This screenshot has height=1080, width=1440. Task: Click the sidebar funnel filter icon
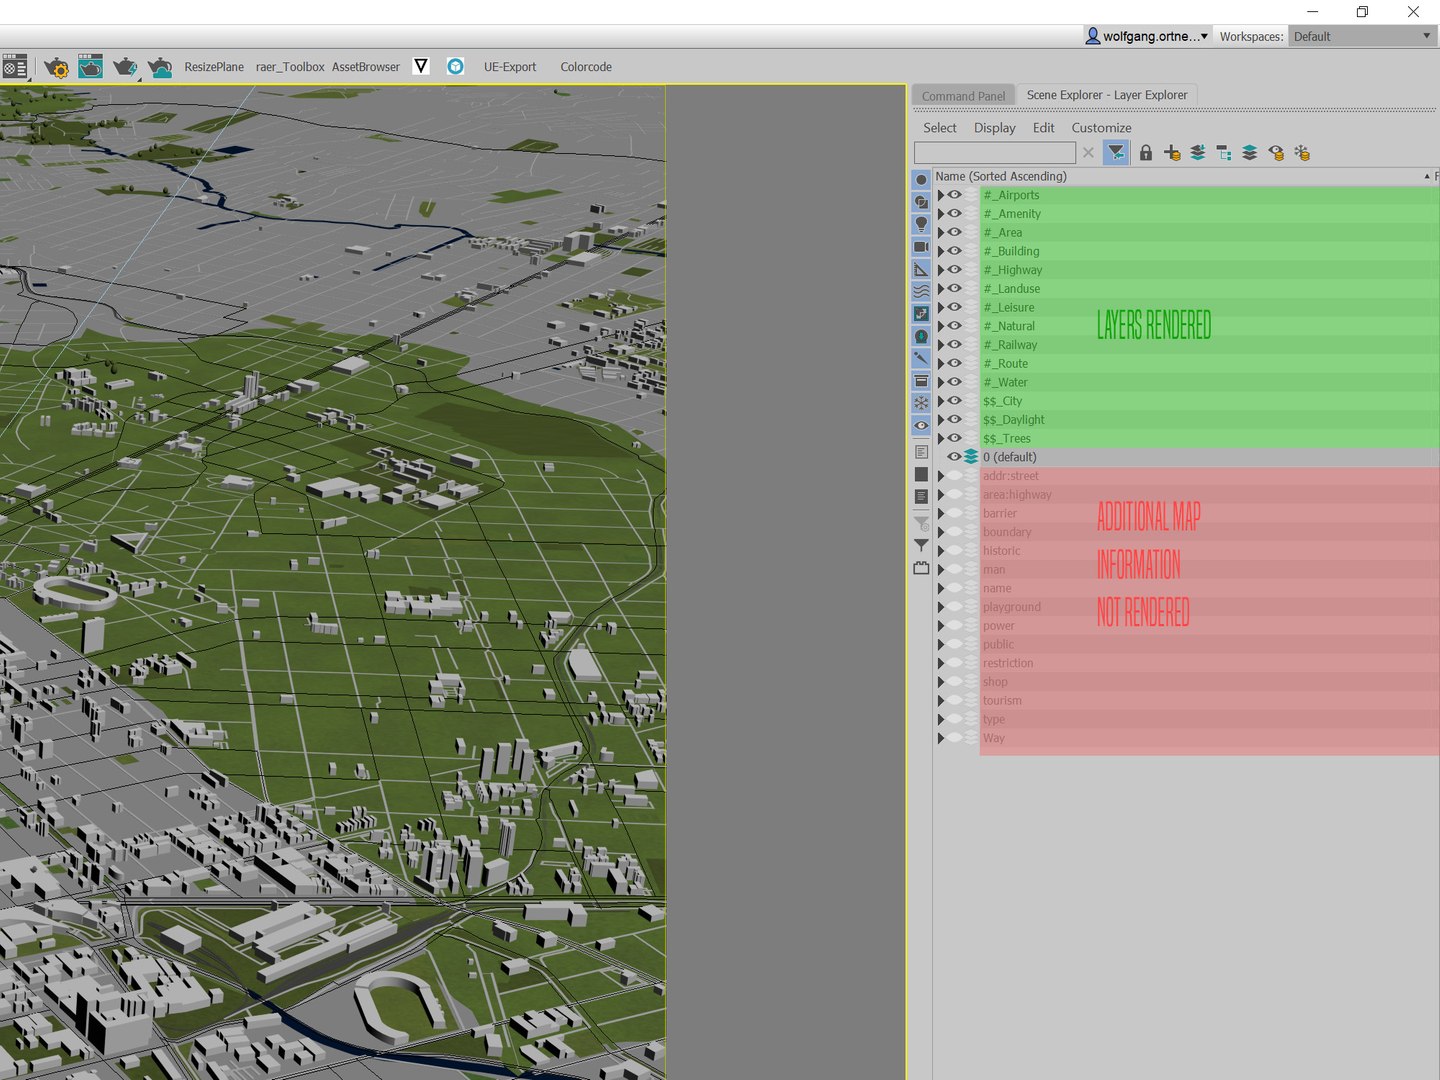[x=921, y=546]
